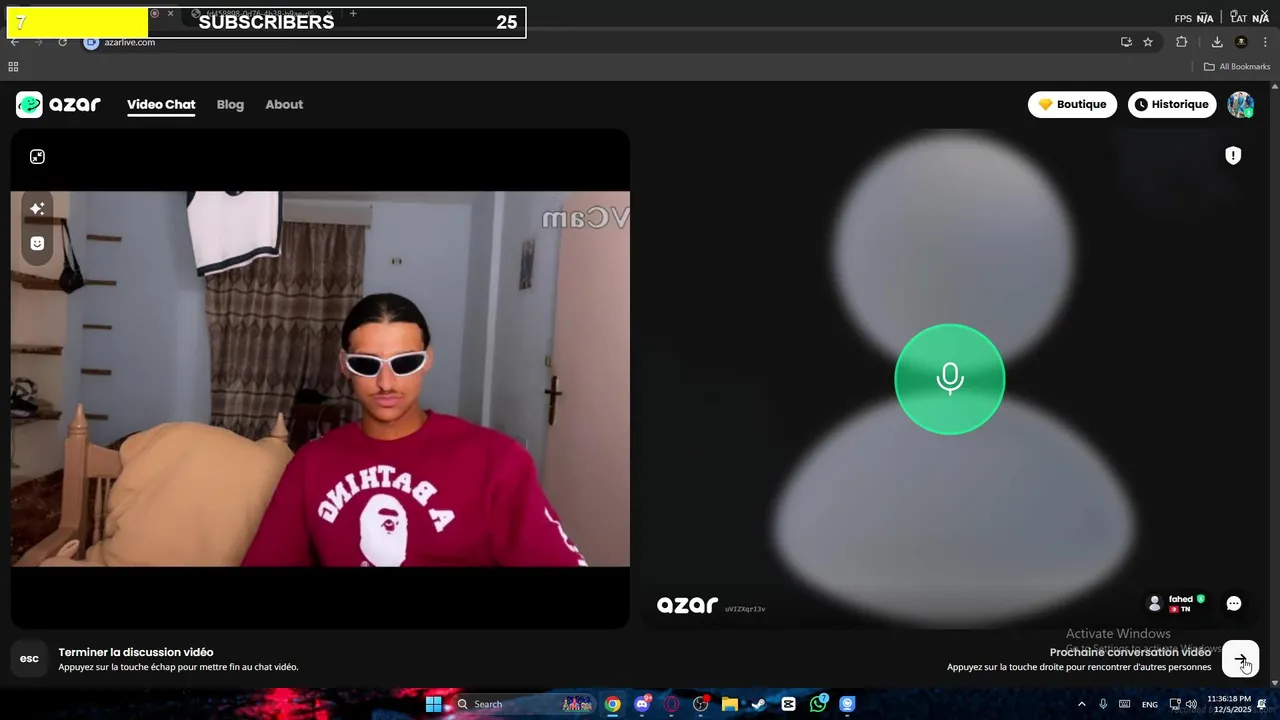Image resolution: width=1280 pixels, height=720 pixels.
Task: Open the Chrome three-dot menu
Action: 1265,42
